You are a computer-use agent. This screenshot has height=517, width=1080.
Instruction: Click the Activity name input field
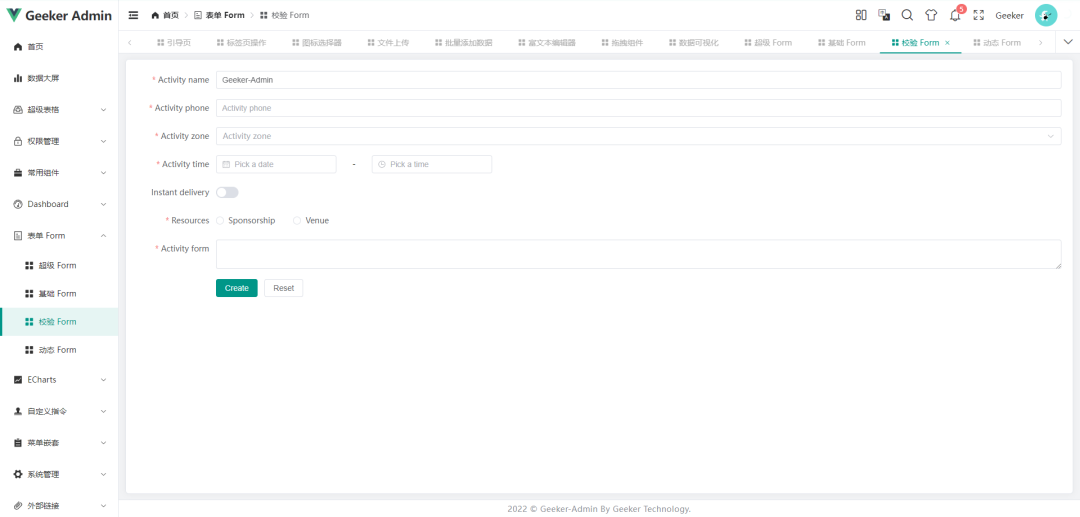click(638, 80)
